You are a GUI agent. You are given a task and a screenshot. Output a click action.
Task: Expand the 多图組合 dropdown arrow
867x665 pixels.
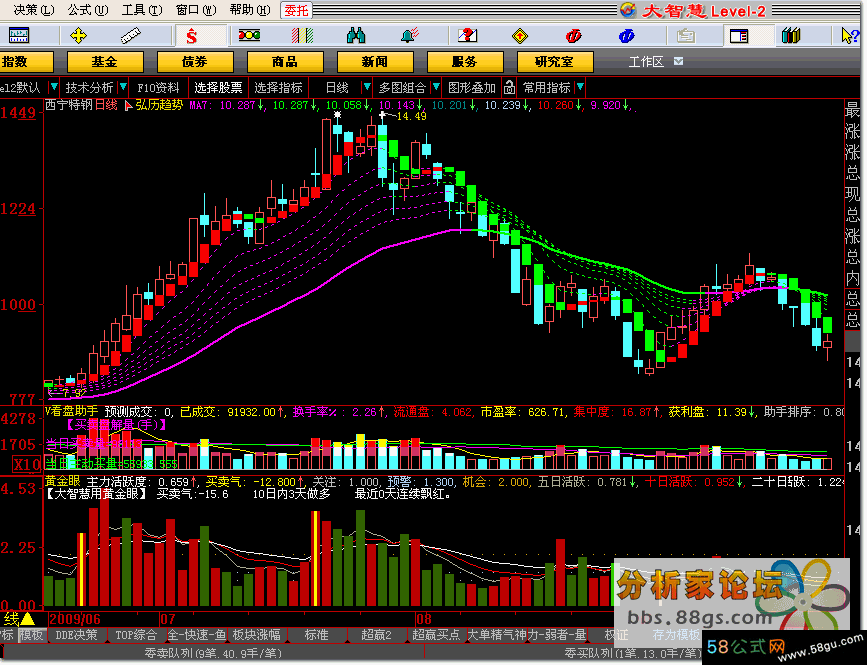click(x=436, y=87)
